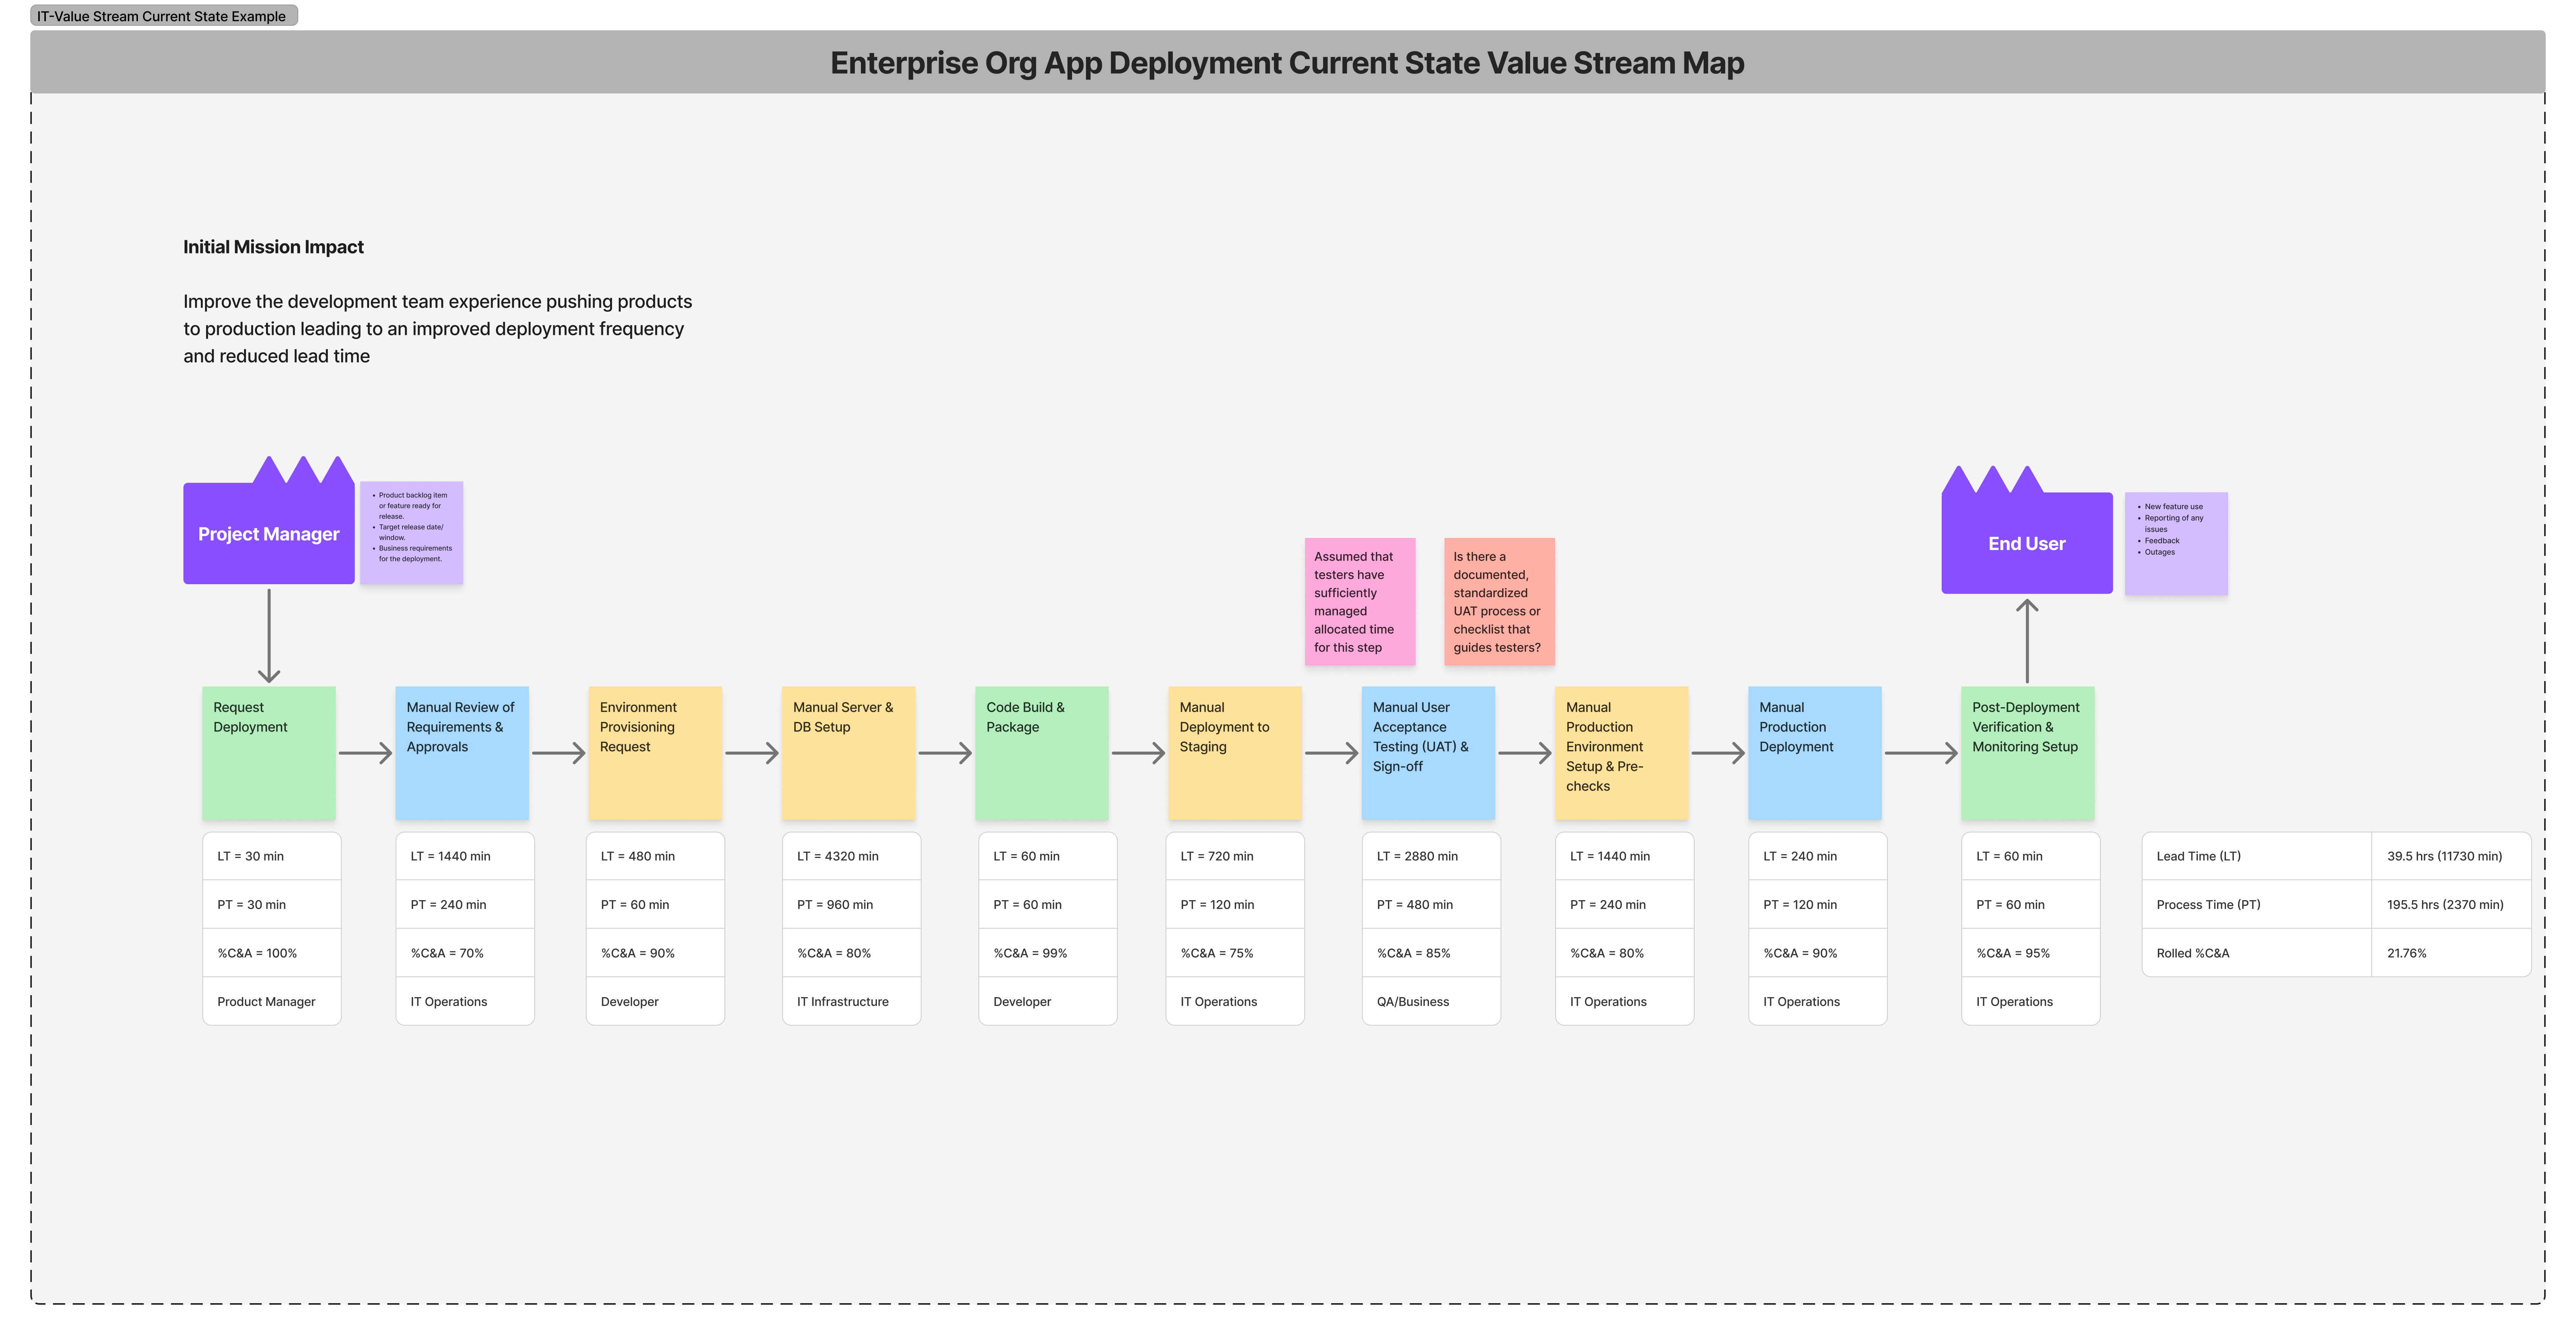The height and width of the screenshot is (1335, 2576).
Task: Select Environment Provisioning Request sticky note
Action: [x=655, y=753]
